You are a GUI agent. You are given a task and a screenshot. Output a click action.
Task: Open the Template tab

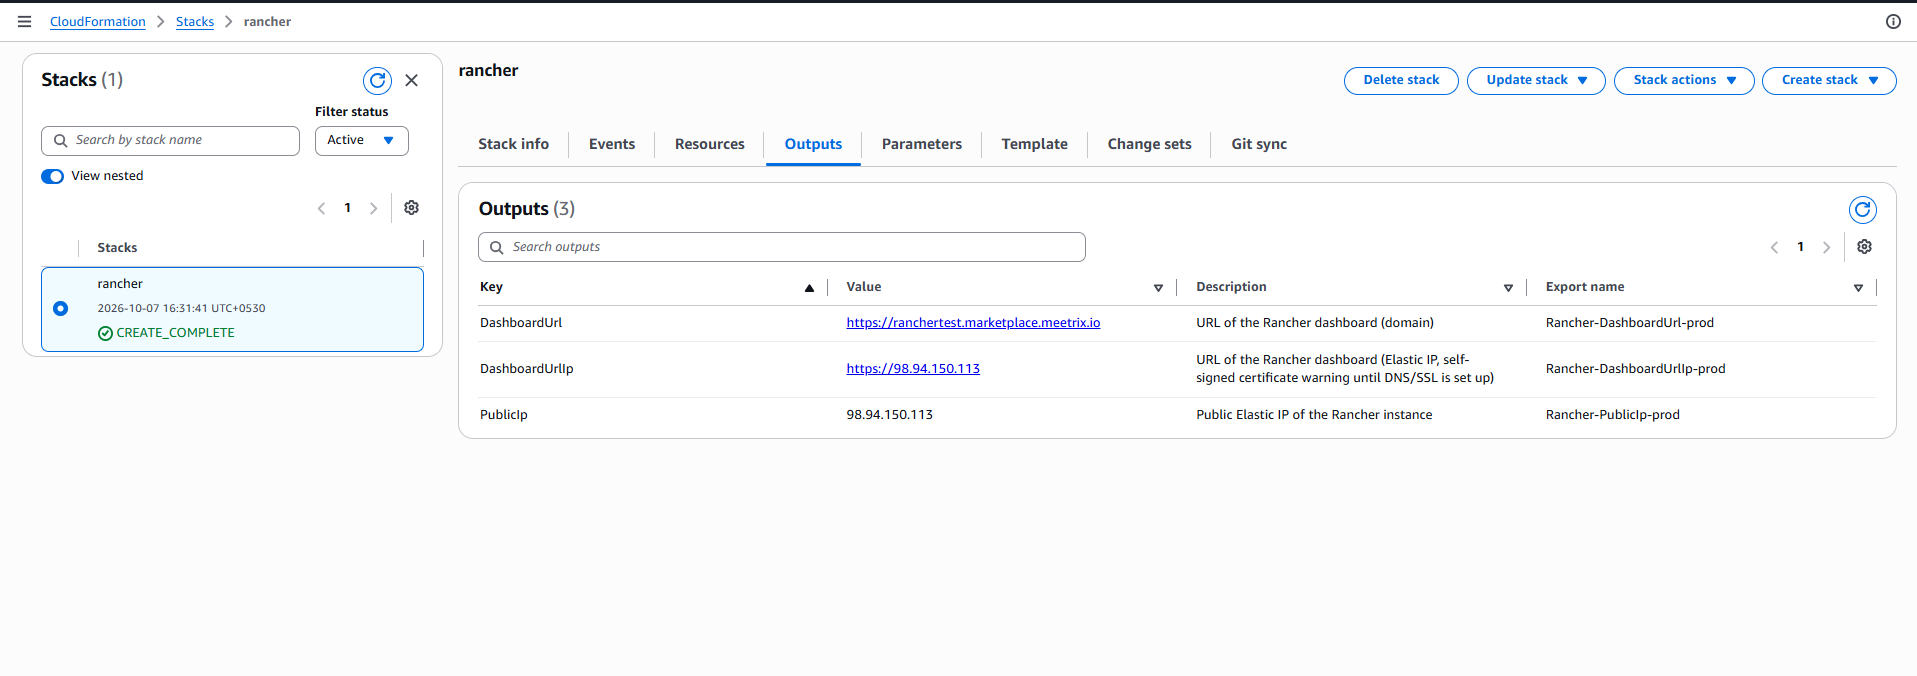click(x=1034, y=144)
